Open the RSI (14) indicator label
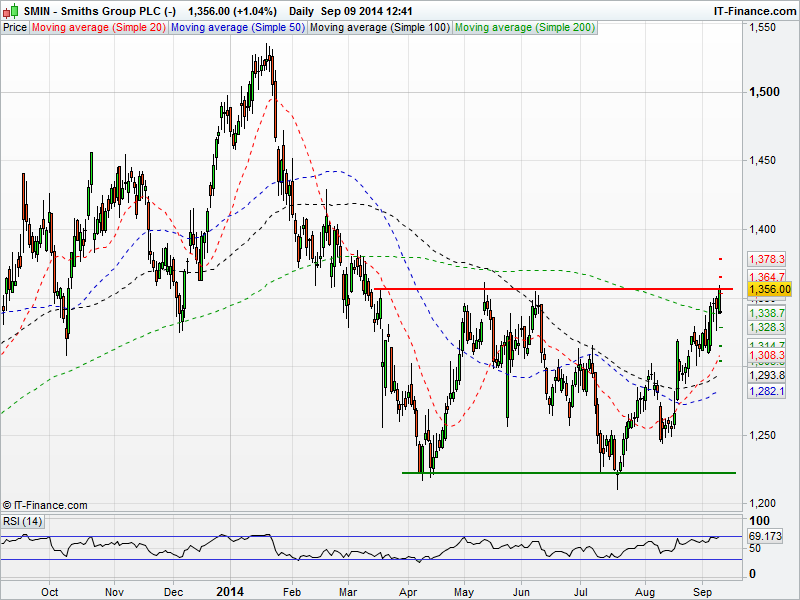Viewport: 800px width, 600px height. [22, 521]
